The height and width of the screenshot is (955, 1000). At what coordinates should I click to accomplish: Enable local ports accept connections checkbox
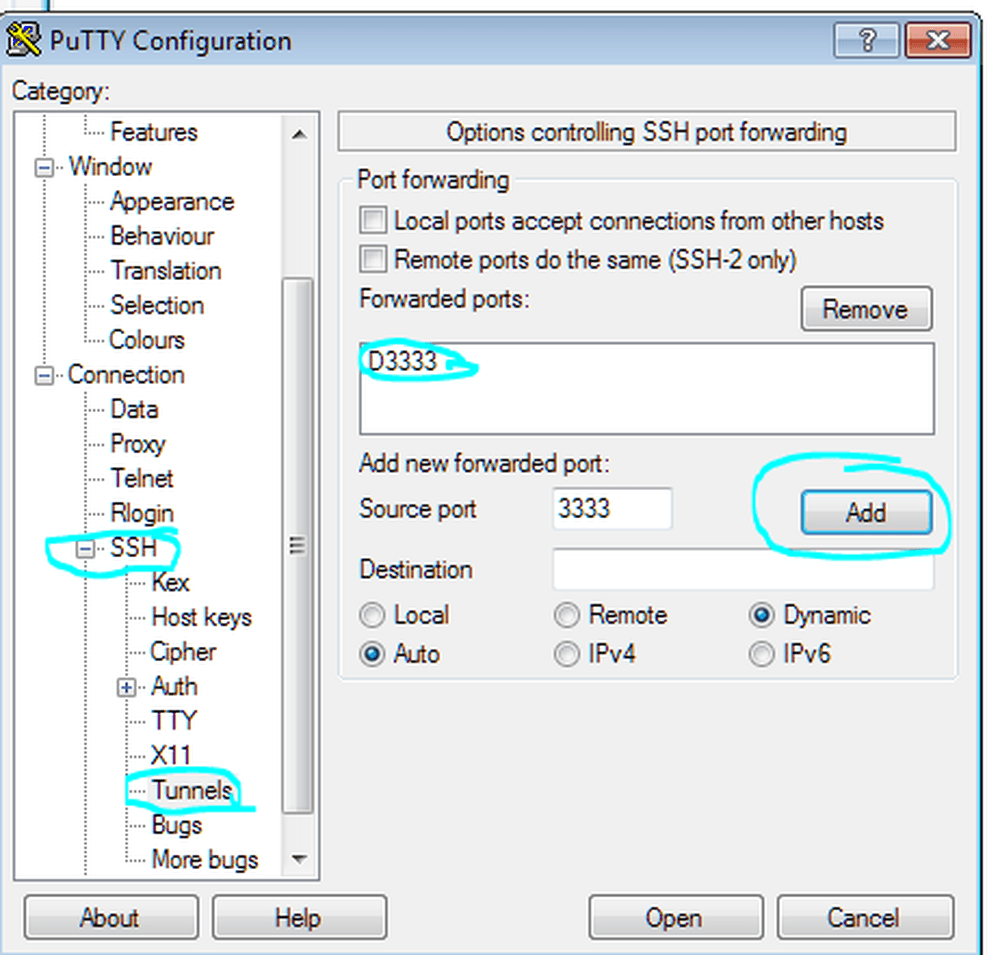(373, 221)
